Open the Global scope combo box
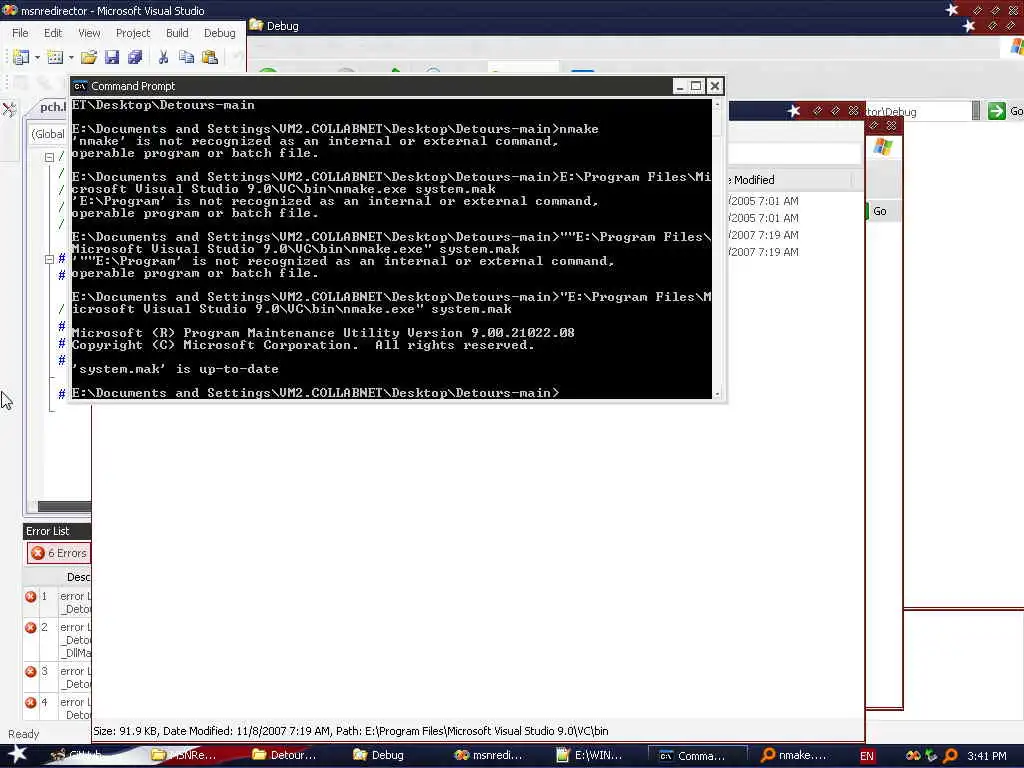Image resolution: width=1024 pixels, height=768 pixels. (48, 134)
